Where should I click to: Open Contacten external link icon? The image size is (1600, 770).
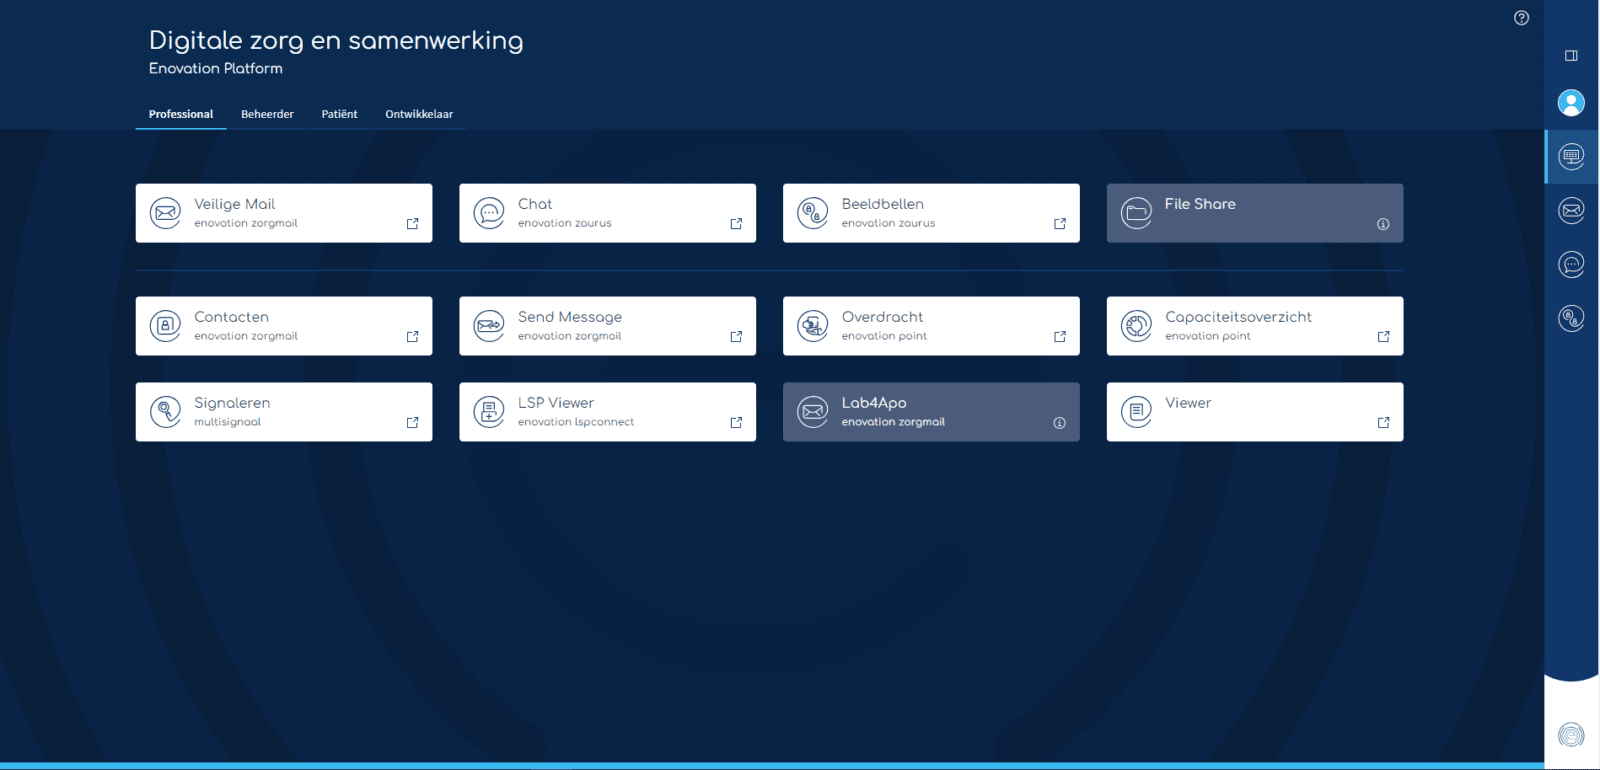coord(412,337)
